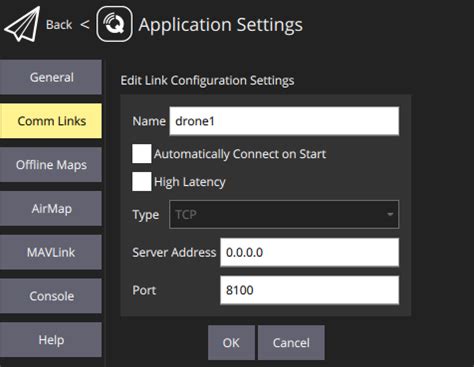Open the General settings tab
Screen dimensions: 474x367
coord(51,77)
